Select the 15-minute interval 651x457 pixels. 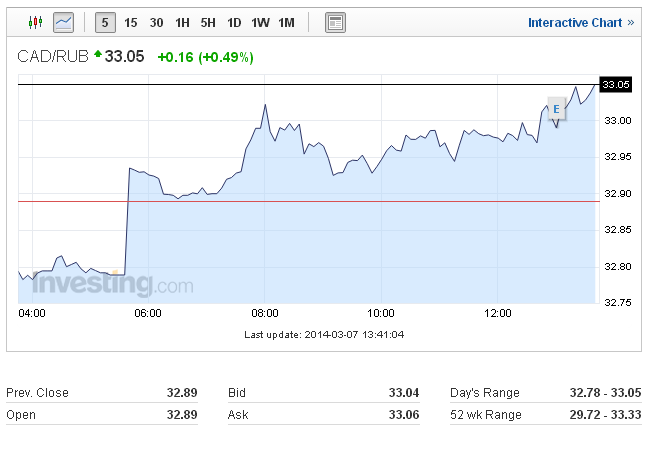pyautogui.click(x=131, y=22)
